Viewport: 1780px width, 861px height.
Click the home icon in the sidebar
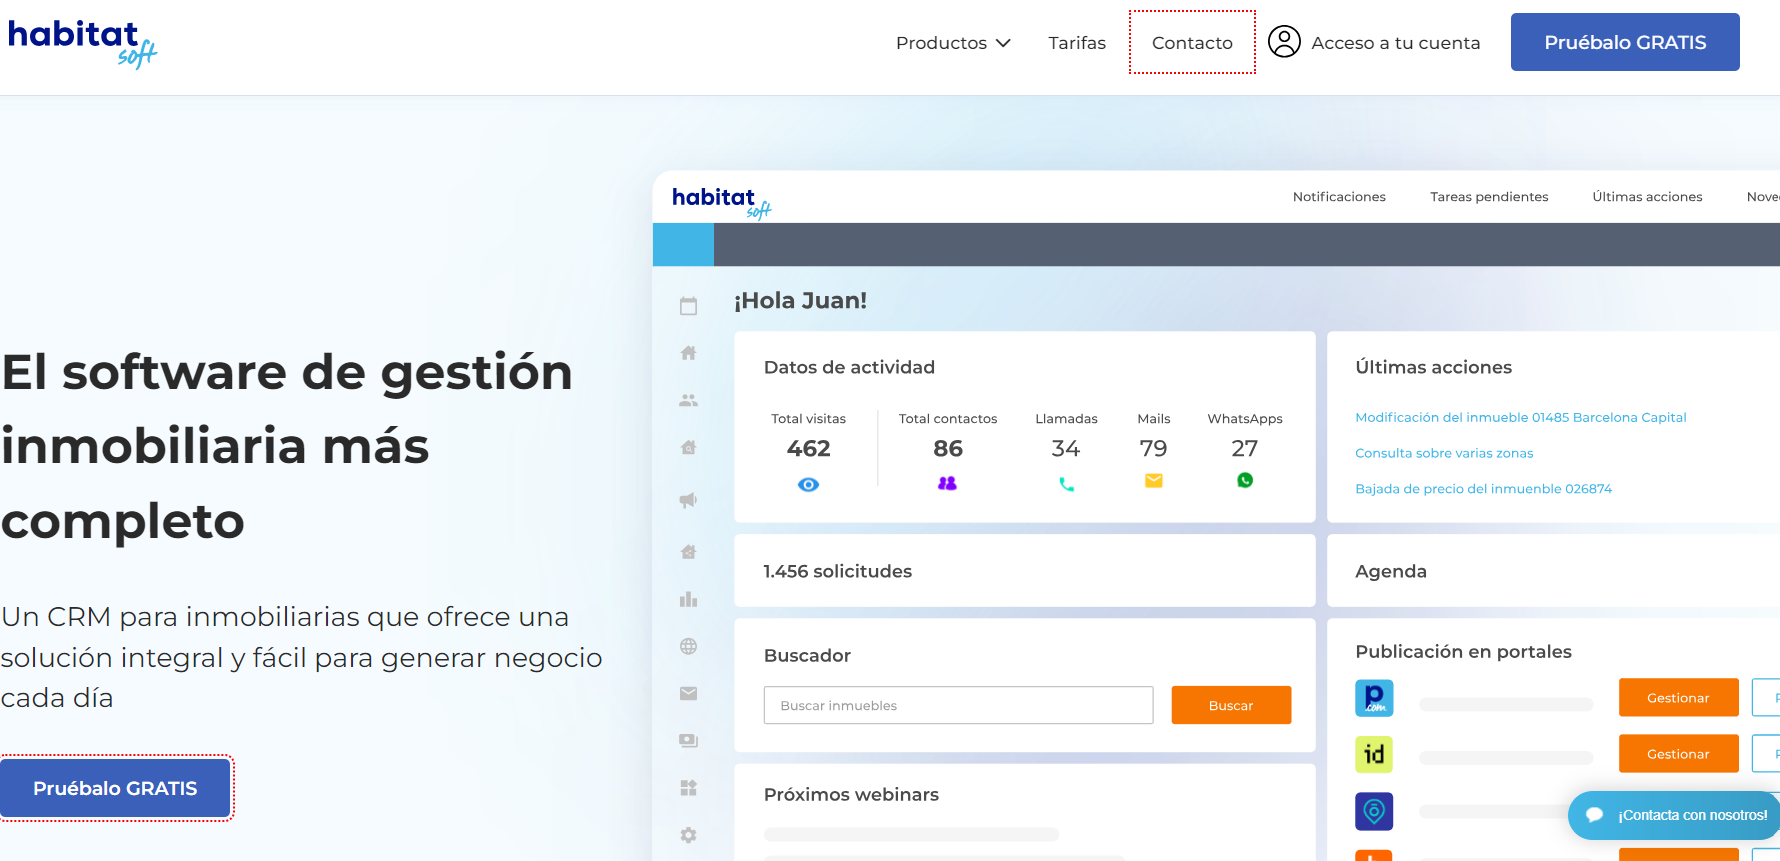[688, 353]
